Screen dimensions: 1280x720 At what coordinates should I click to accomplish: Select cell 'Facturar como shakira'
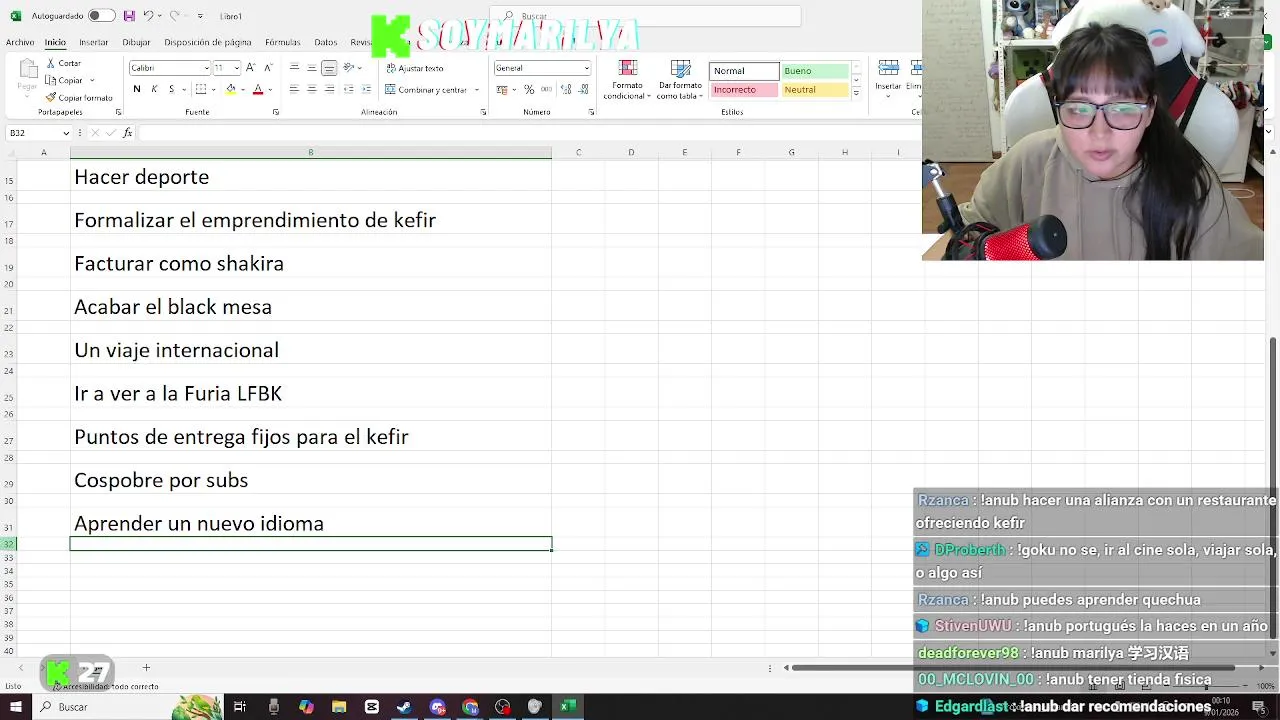311,263
